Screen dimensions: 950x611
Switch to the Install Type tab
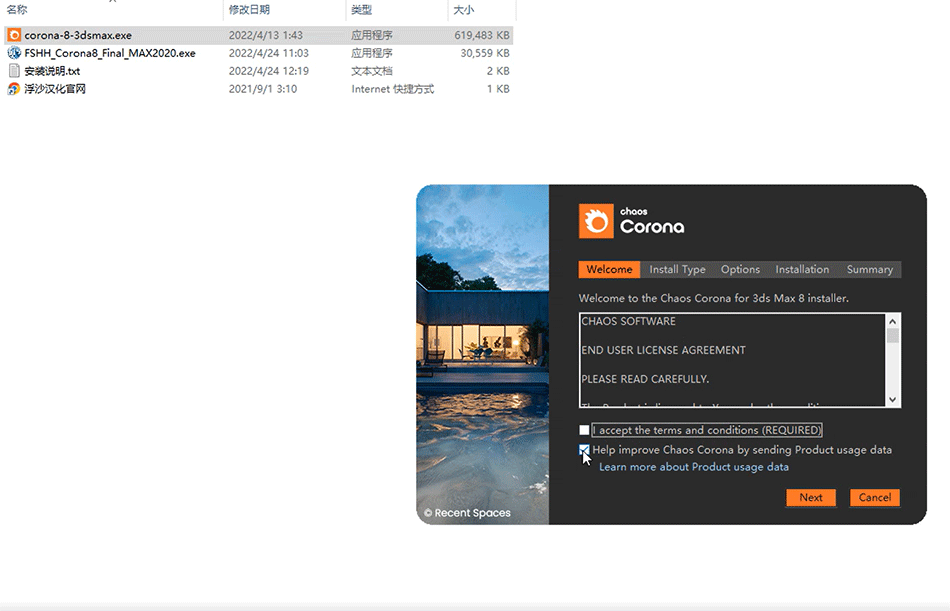[677, 269]
